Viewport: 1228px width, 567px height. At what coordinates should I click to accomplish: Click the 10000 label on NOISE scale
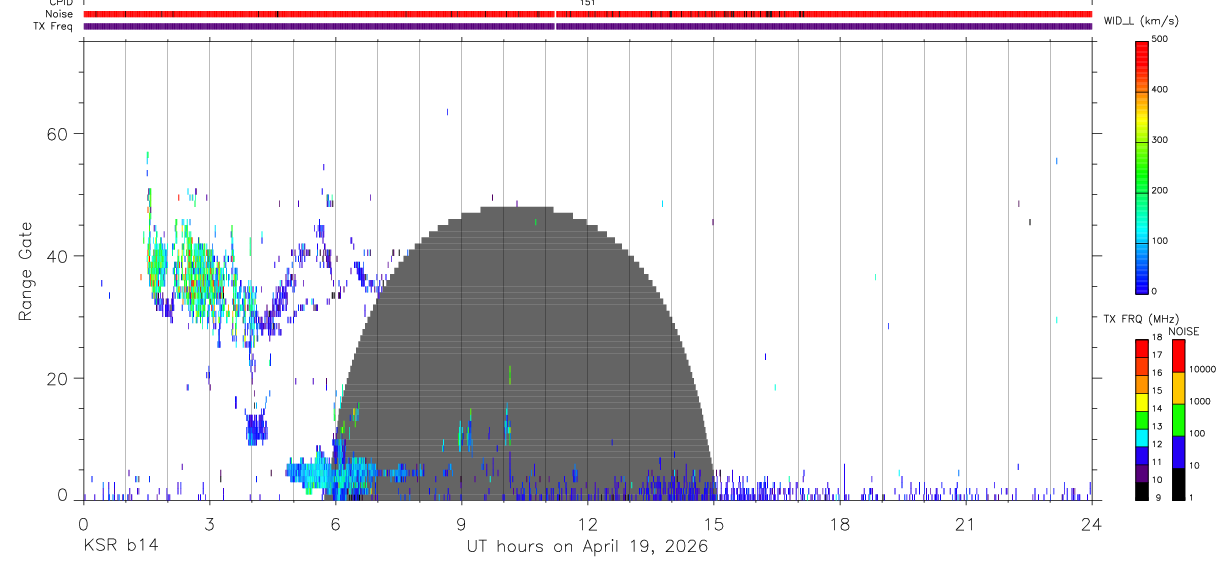coord(1203,369)
